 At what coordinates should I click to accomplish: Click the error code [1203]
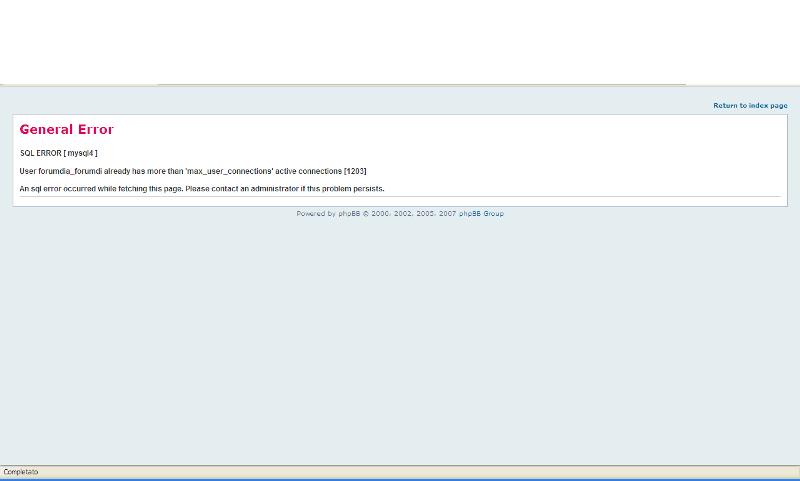(355, 171)
